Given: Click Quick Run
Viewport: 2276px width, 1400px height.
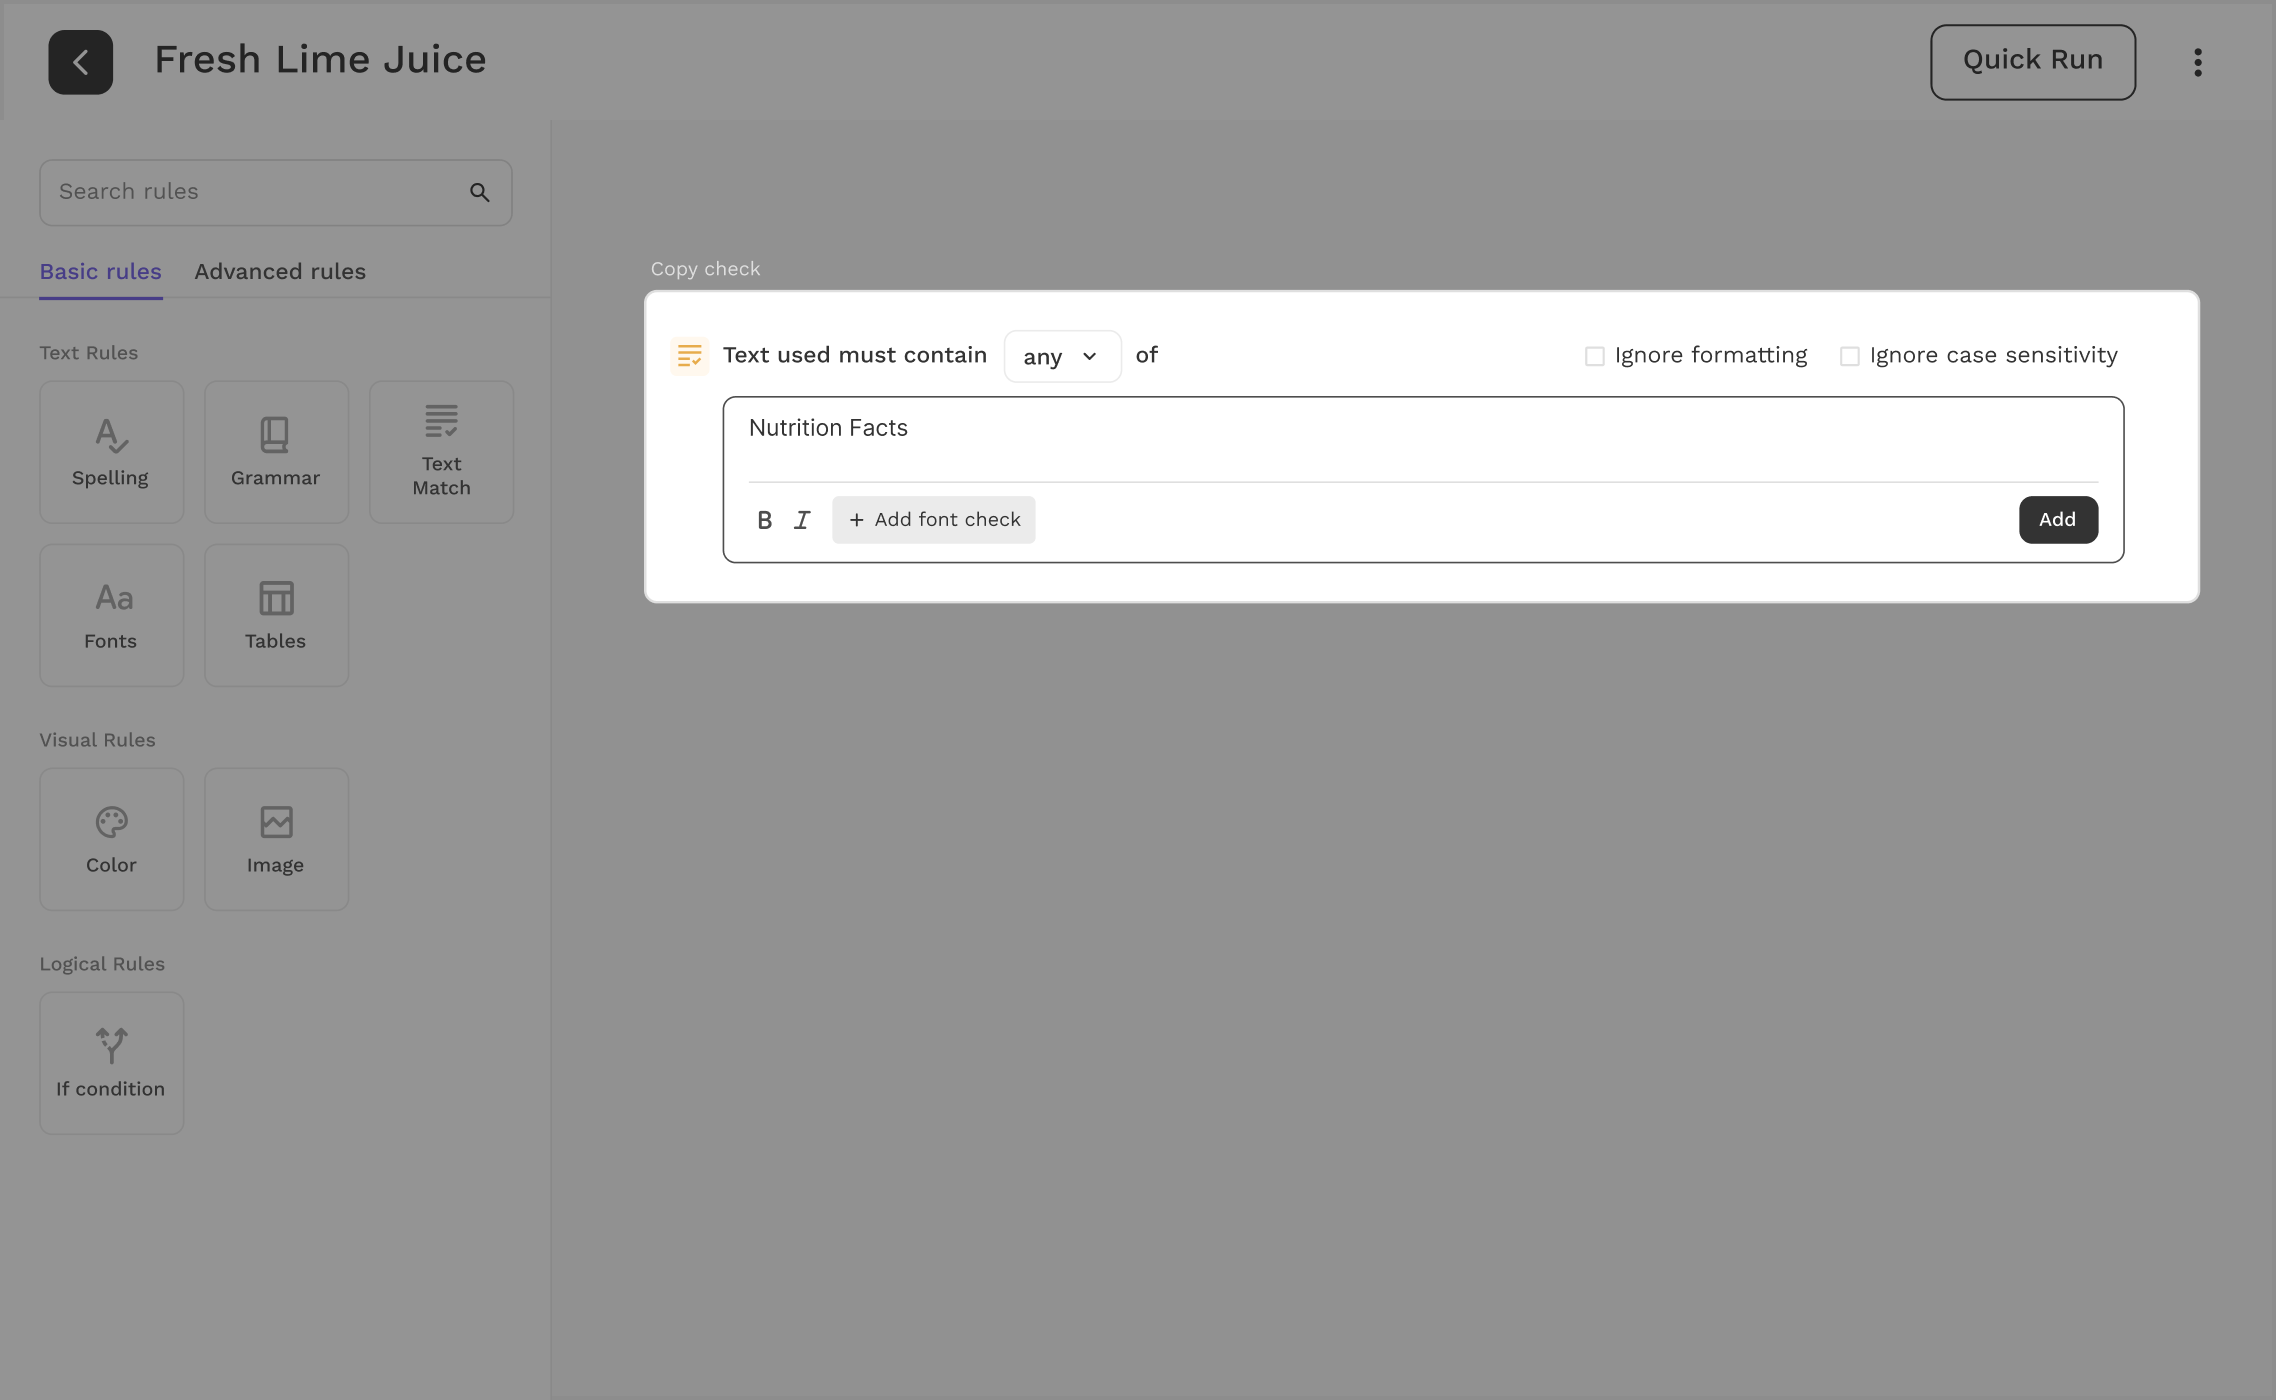Looking at the screenshot, I should (2032, 61).
